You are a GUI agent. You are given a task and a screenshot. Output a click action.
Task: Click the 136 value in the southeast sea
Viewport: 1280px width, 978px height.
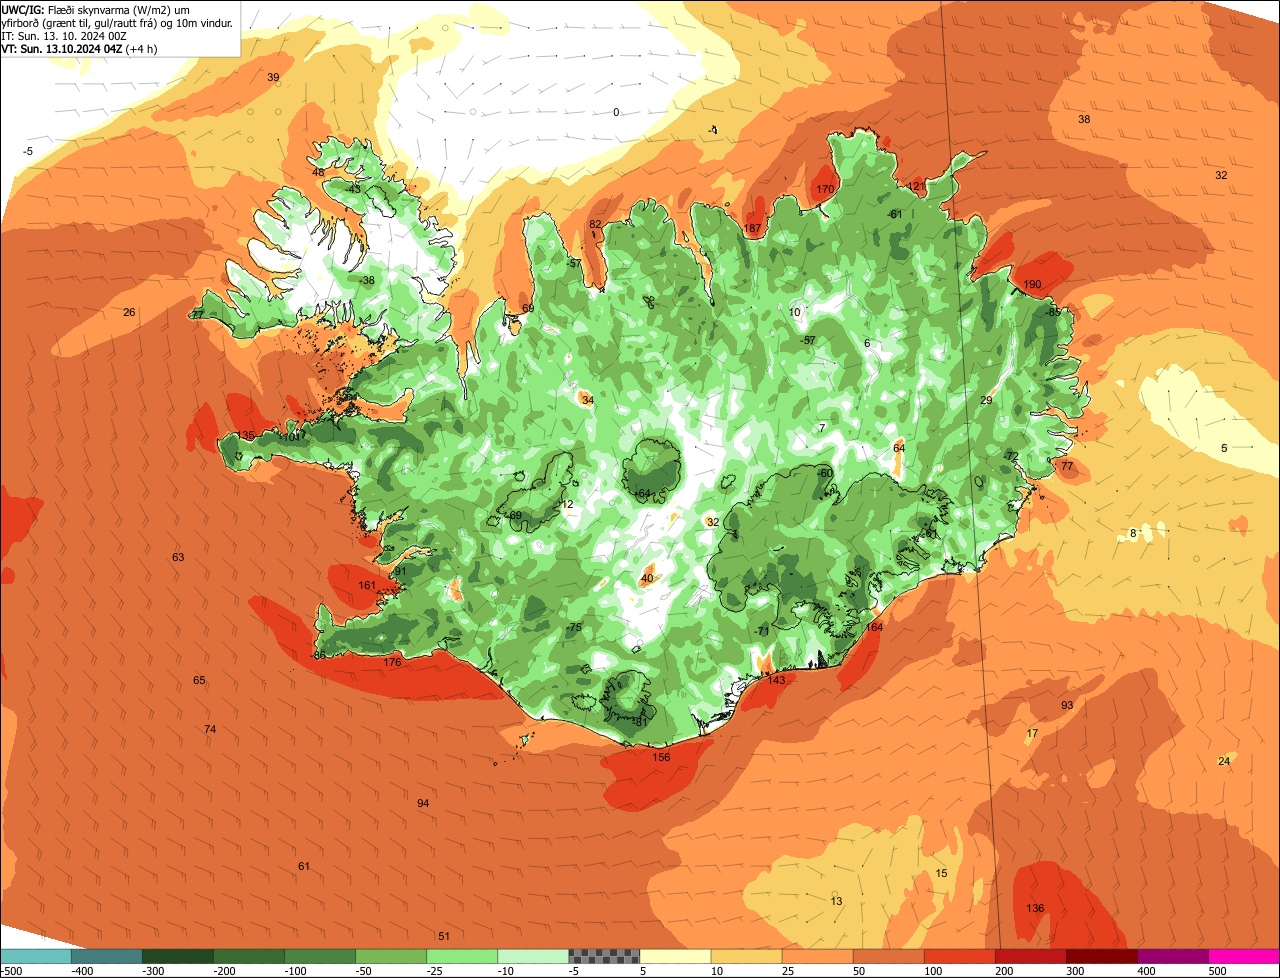click(1035, 908)
